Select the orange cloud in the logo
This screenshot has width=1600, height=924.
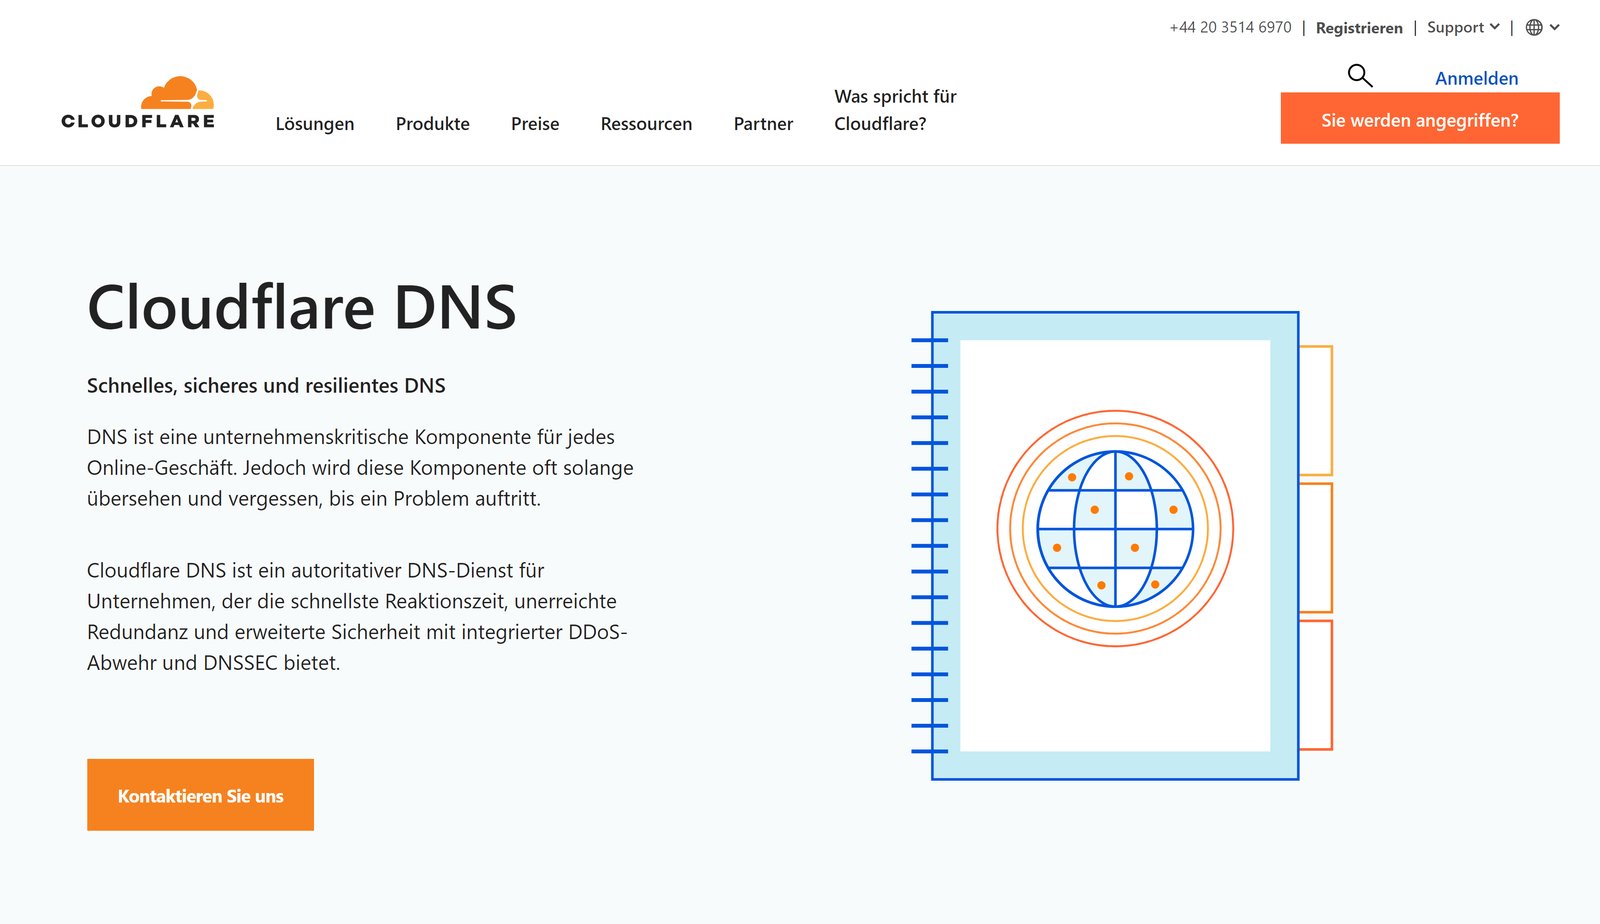pos(178,92)
